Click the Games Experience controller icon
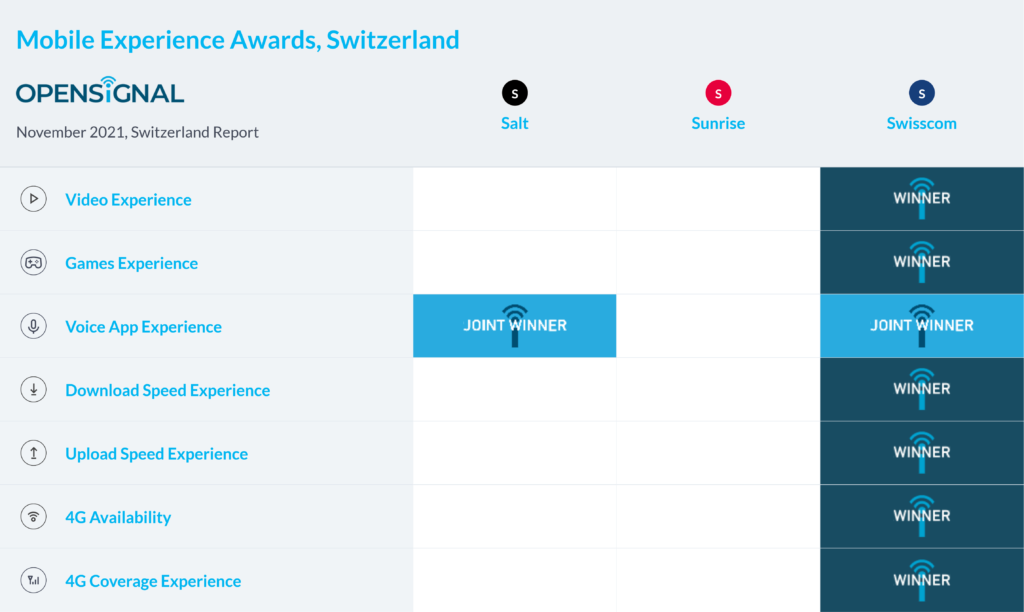This screenshot has width=1024, height=612. (34, 263)
